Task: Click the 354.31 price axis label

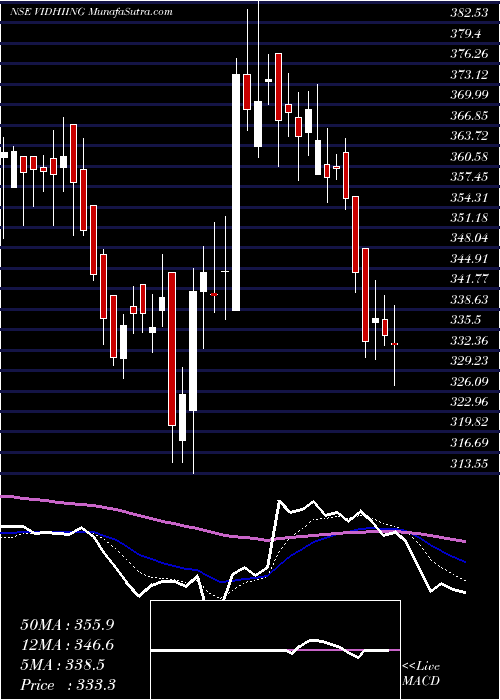Action: coord(469,197)
